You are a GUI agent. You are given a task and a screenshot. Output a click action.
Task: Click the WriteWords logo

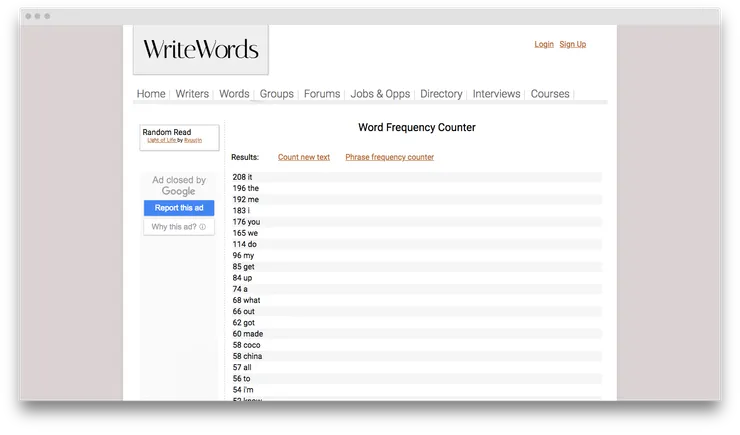(200, 50)
